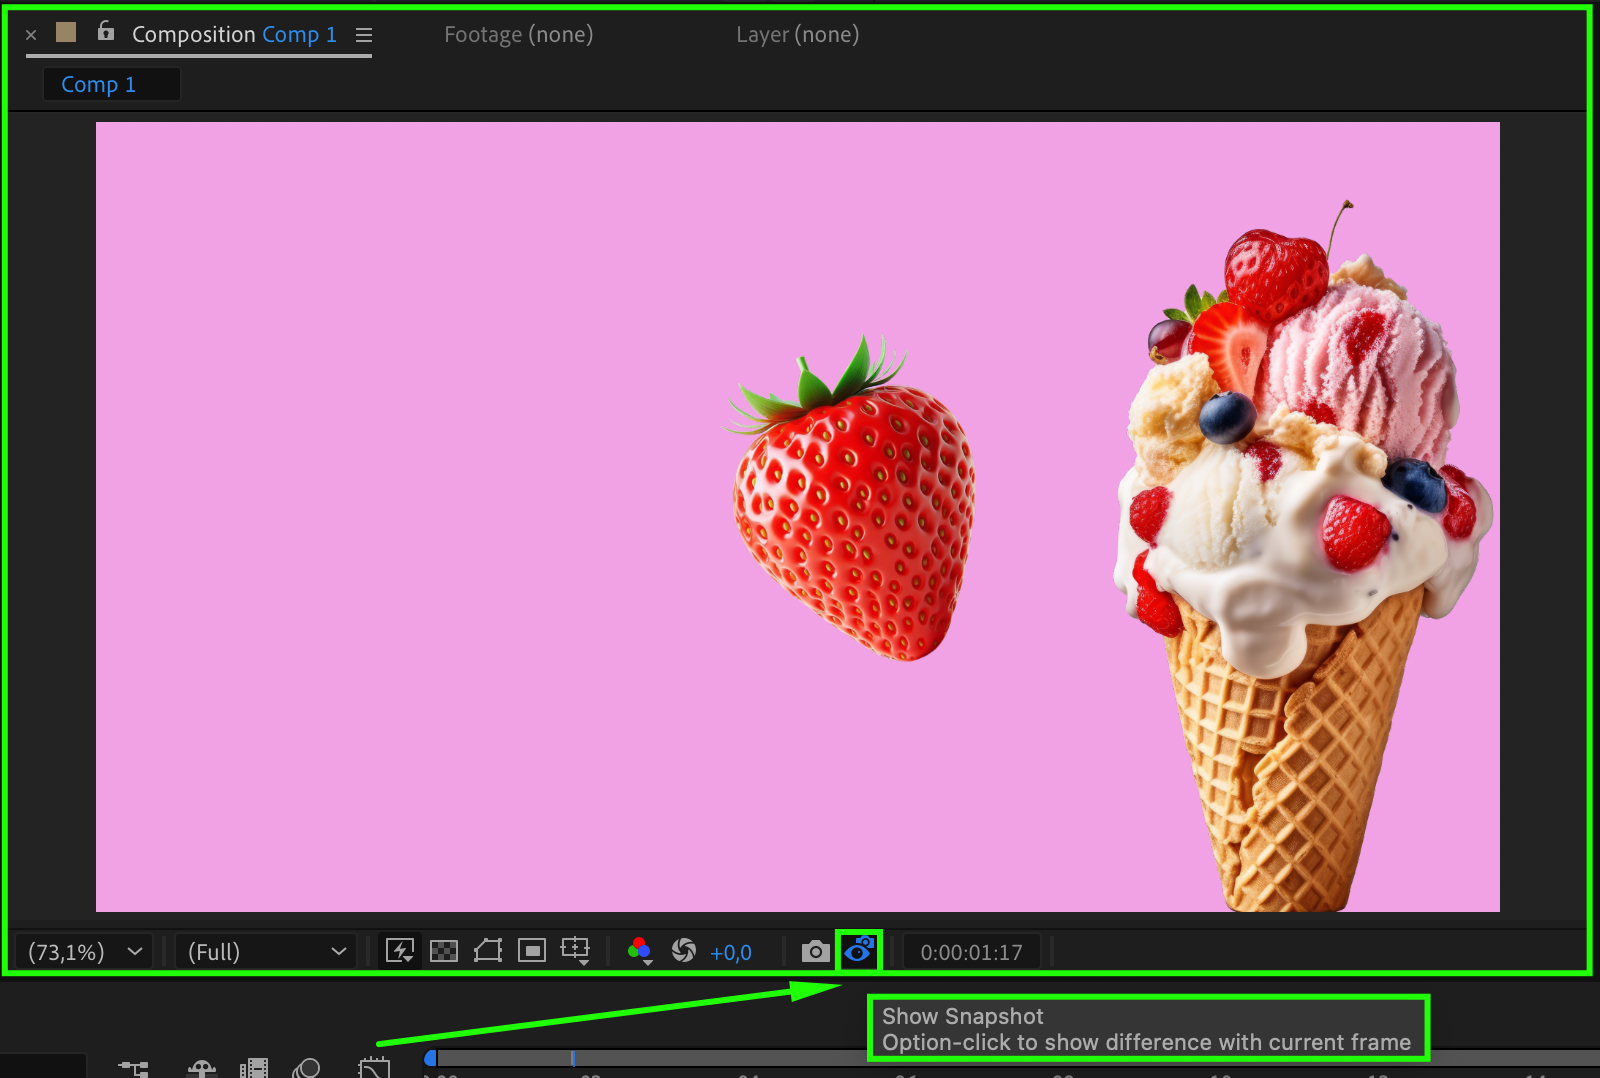Switch to the Footage (none) tab
This screenshot has height=1078, width=1600.
tap(518, 35)
